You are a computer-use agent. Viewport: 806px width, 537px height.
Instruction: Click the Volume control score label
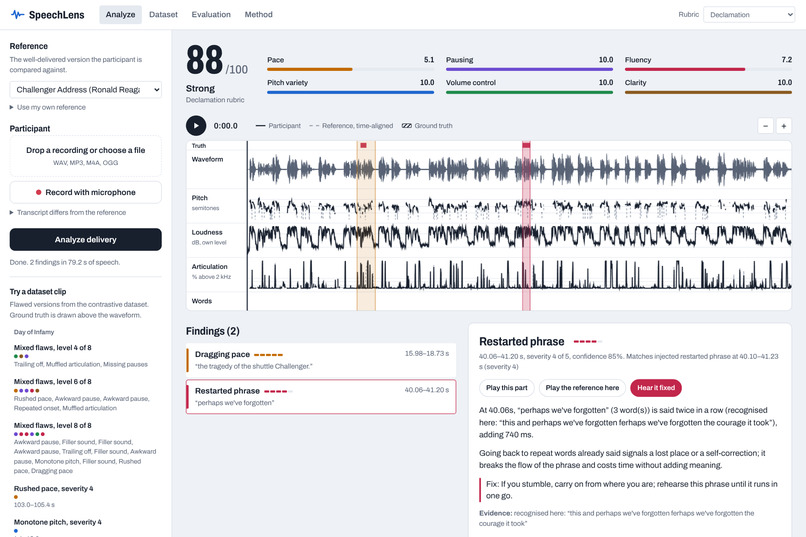coord(471,82)
